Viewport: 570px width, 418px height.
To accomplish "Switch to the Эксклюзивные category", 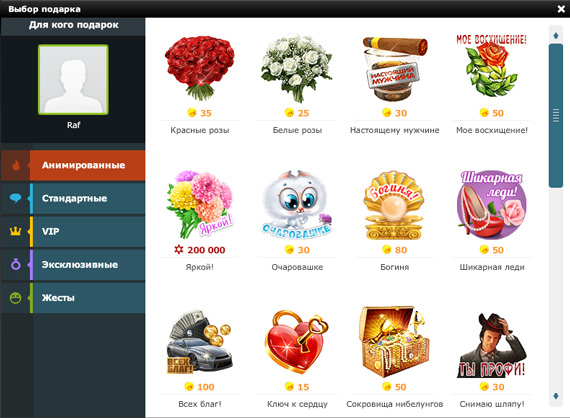I will click(73, 265).
